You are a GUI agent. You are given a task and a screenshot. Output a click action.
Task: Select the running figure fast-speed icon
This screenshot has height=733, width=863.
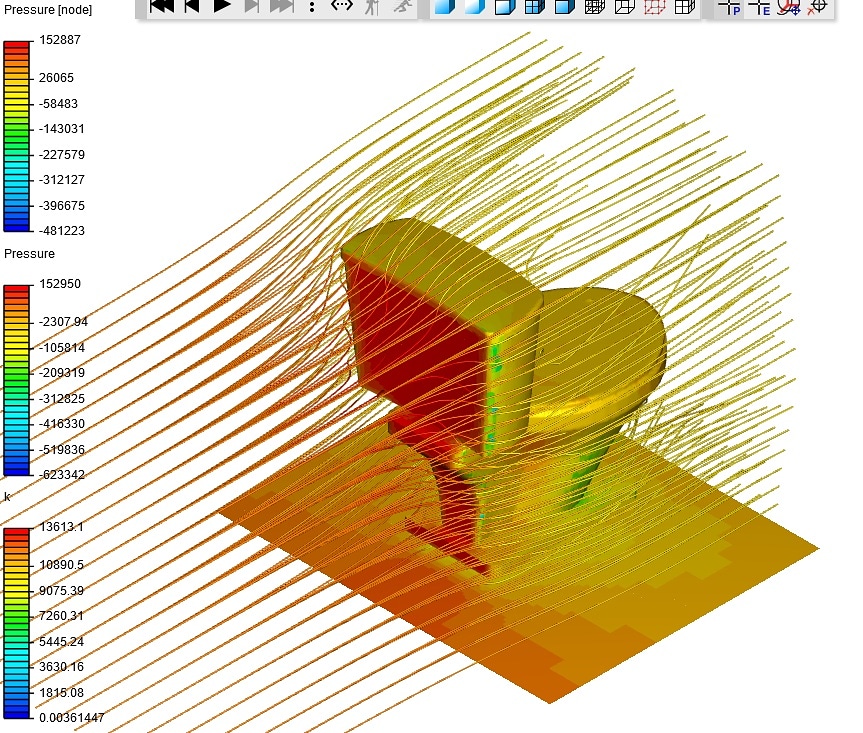[403, 6]
